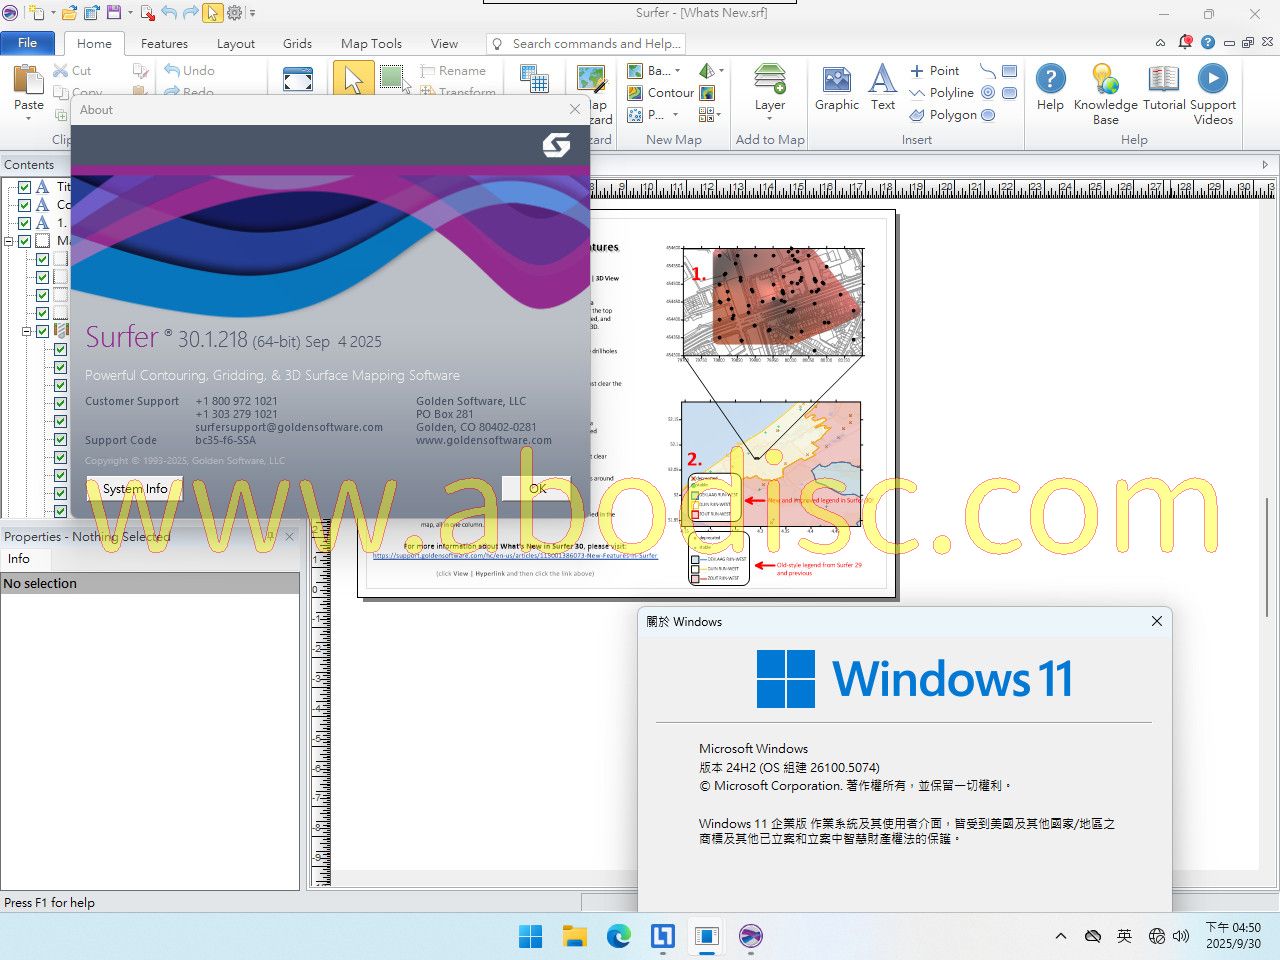Click the Contour map button

[660, 93]
